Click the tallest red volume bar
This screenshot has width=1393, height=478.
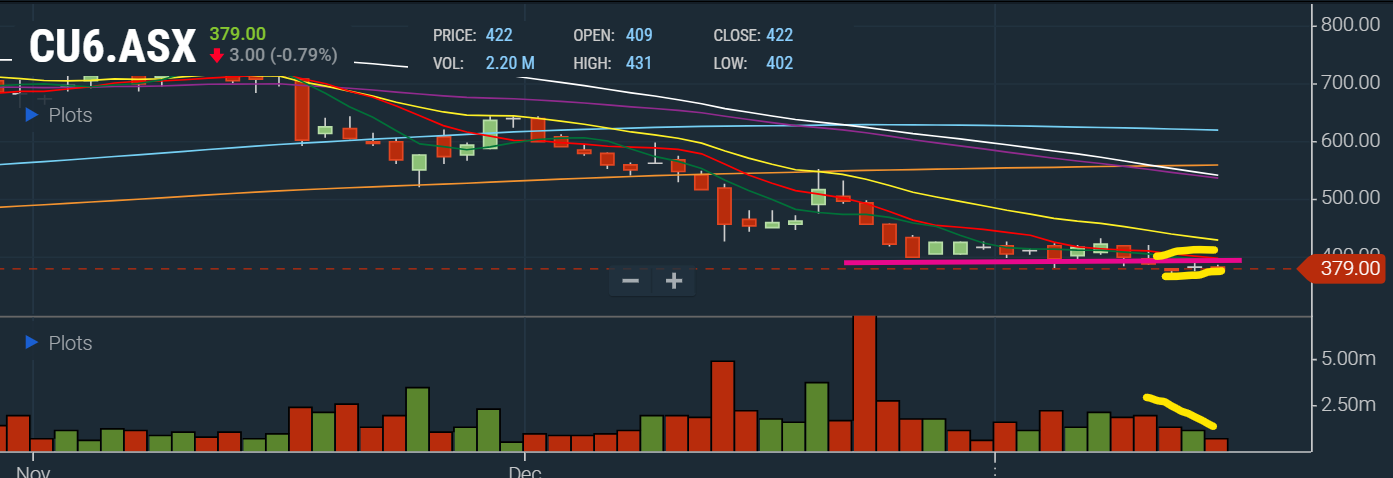[864, 384]
